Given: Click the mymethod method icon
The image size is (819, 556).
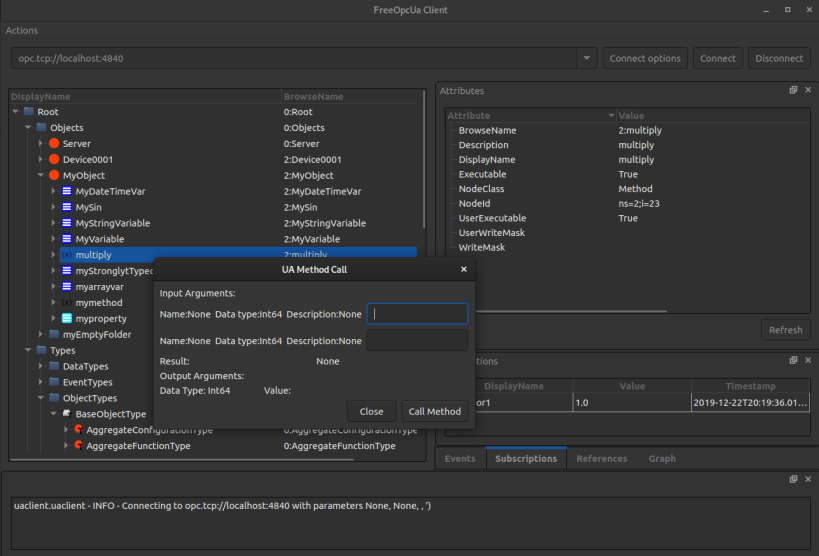Looking at the screenshot, I should [x=67, y=303].
